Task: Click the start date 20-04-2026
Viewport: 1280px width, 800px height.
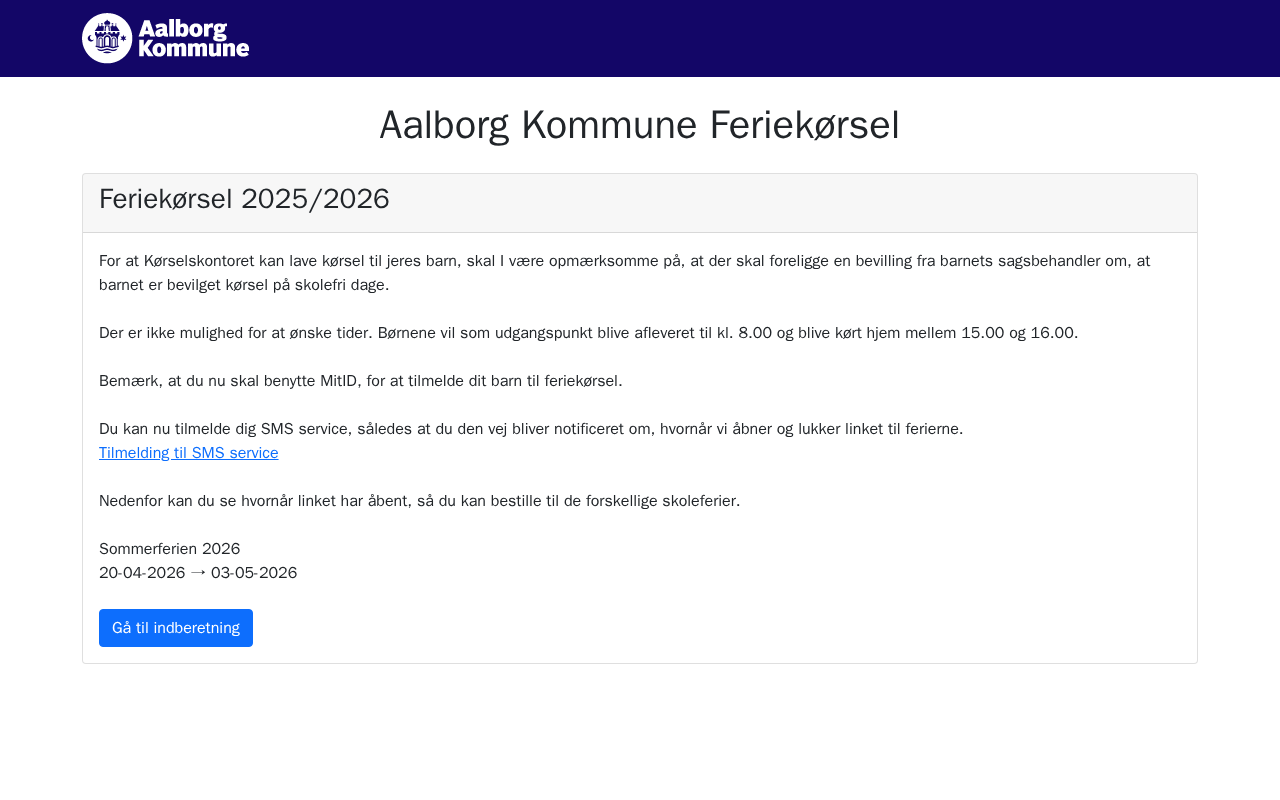Action: (x=142, y=573)
